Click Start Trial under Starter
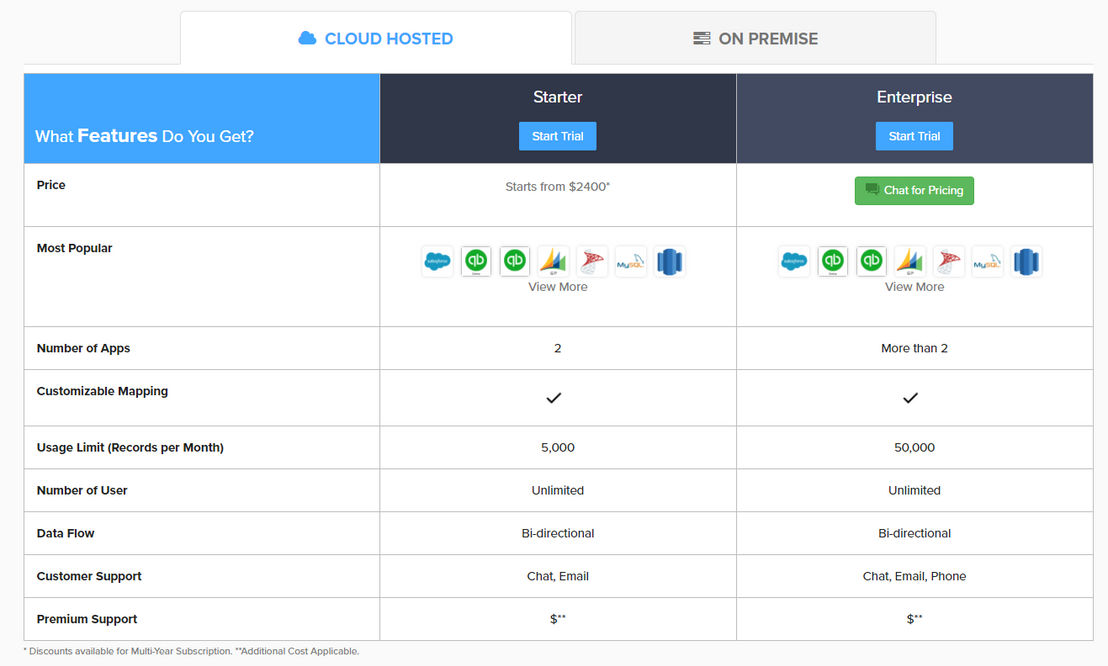Screen dimensions: 1108x666 pos(558,136)
